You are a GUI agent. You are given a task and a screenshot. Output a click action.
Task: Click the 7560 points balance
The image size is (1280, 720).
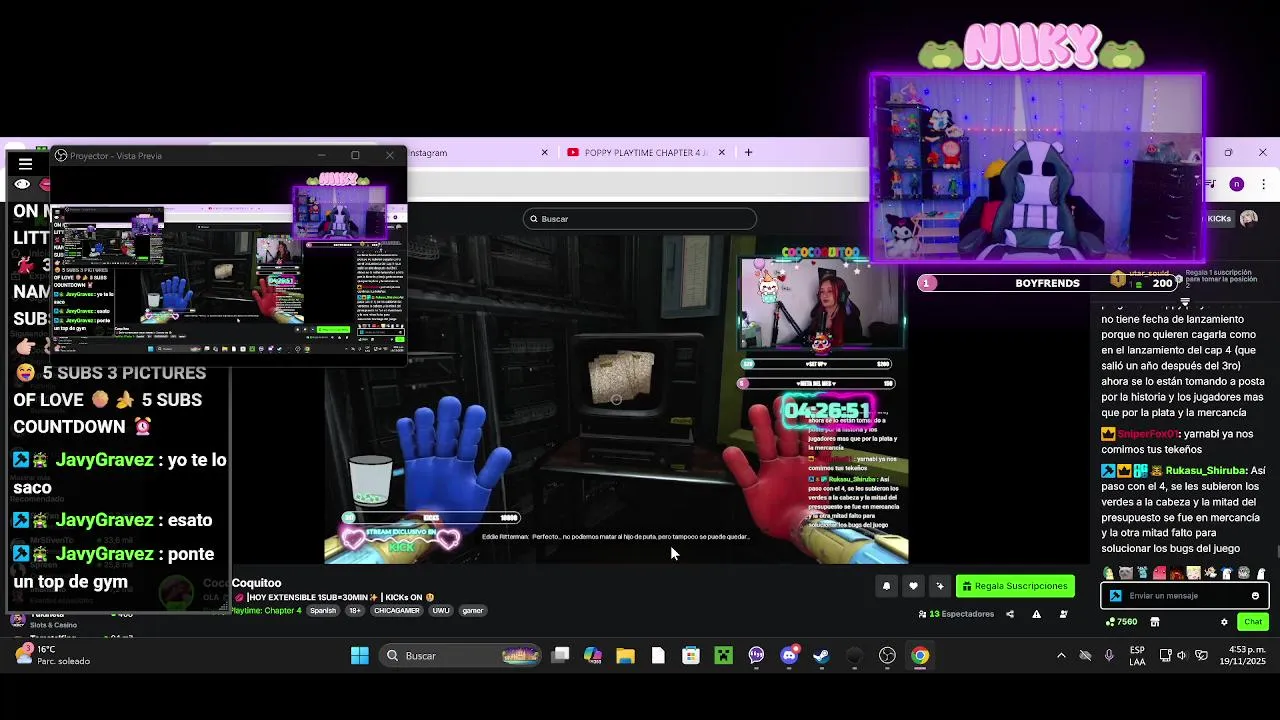1122,622
